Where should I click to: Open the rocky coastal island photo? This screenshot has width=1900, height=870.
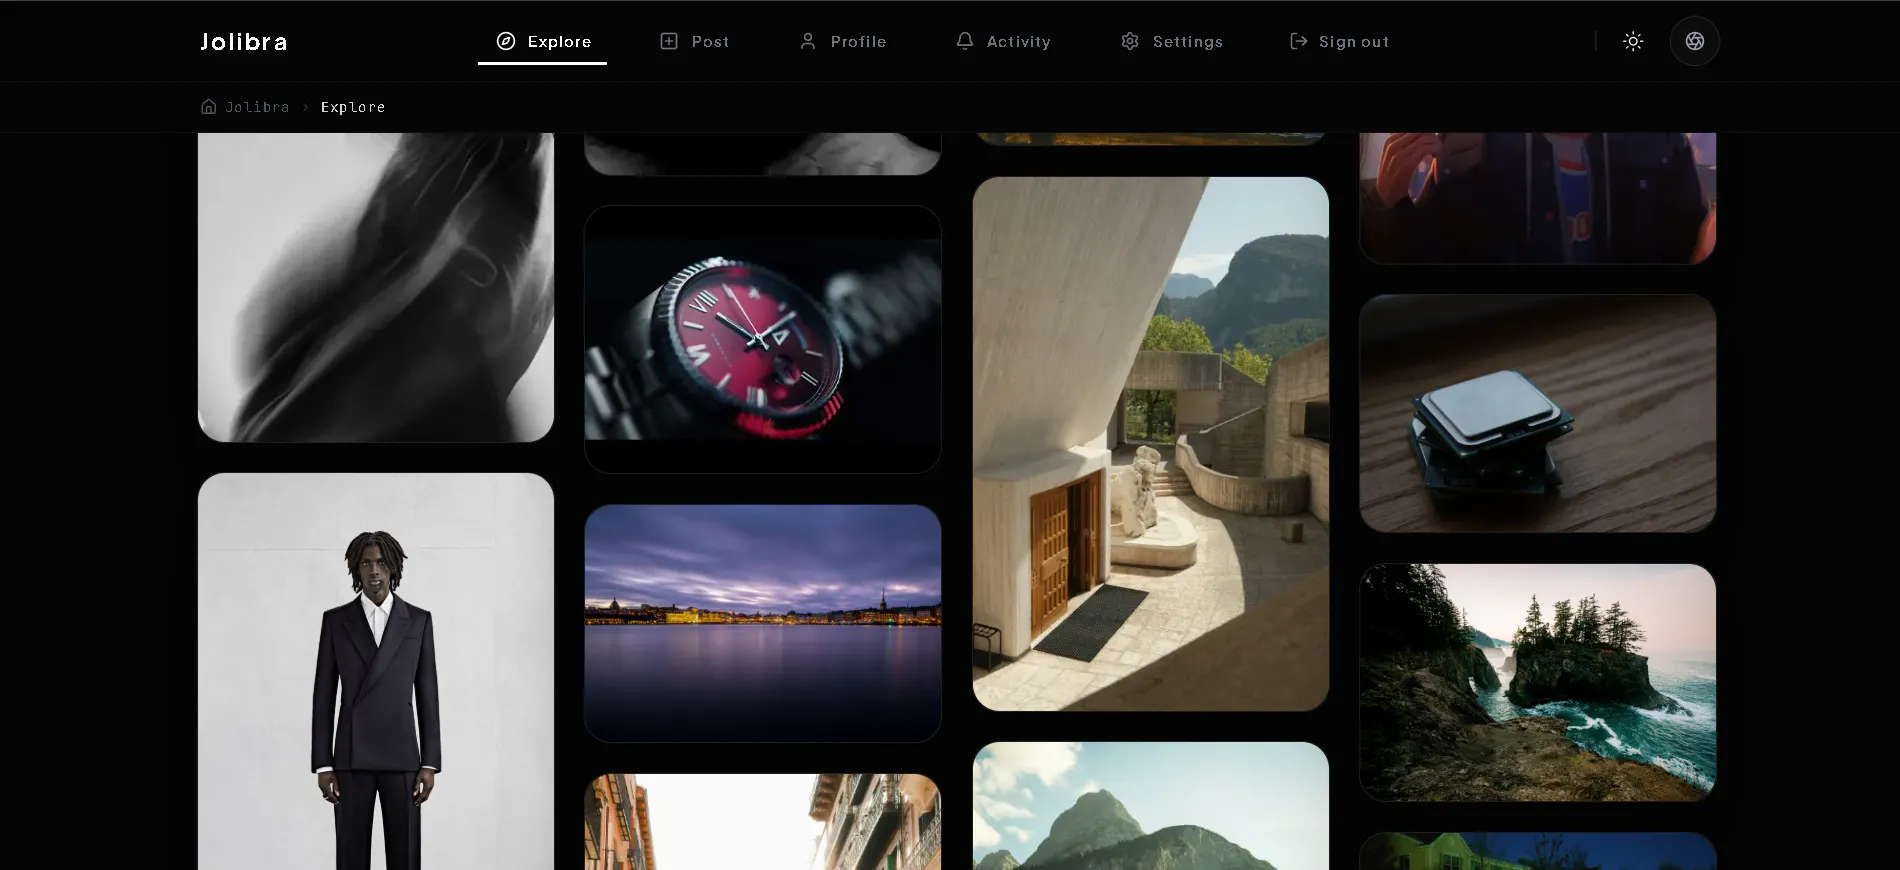pyautogui.click(x=1538, y=682)
